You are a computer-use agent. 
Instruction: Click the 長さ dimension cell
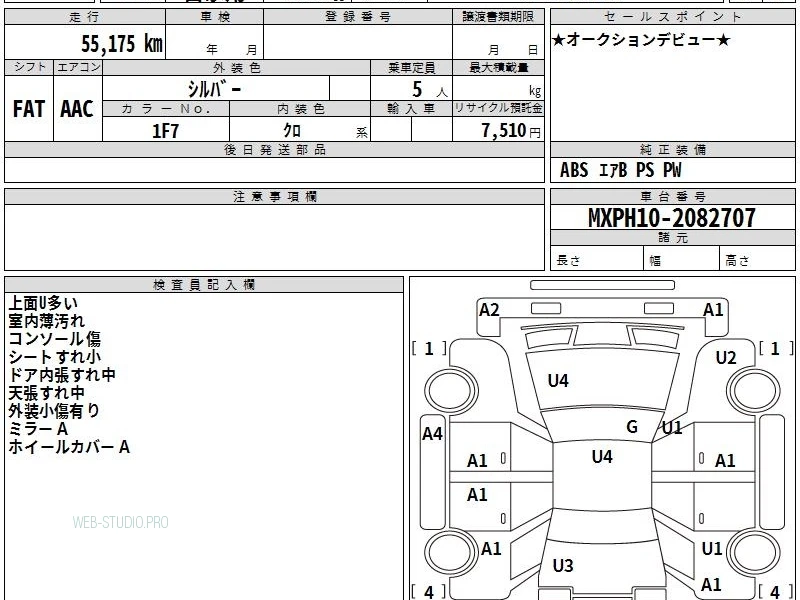pyautogui.click(x=597, y=259)
